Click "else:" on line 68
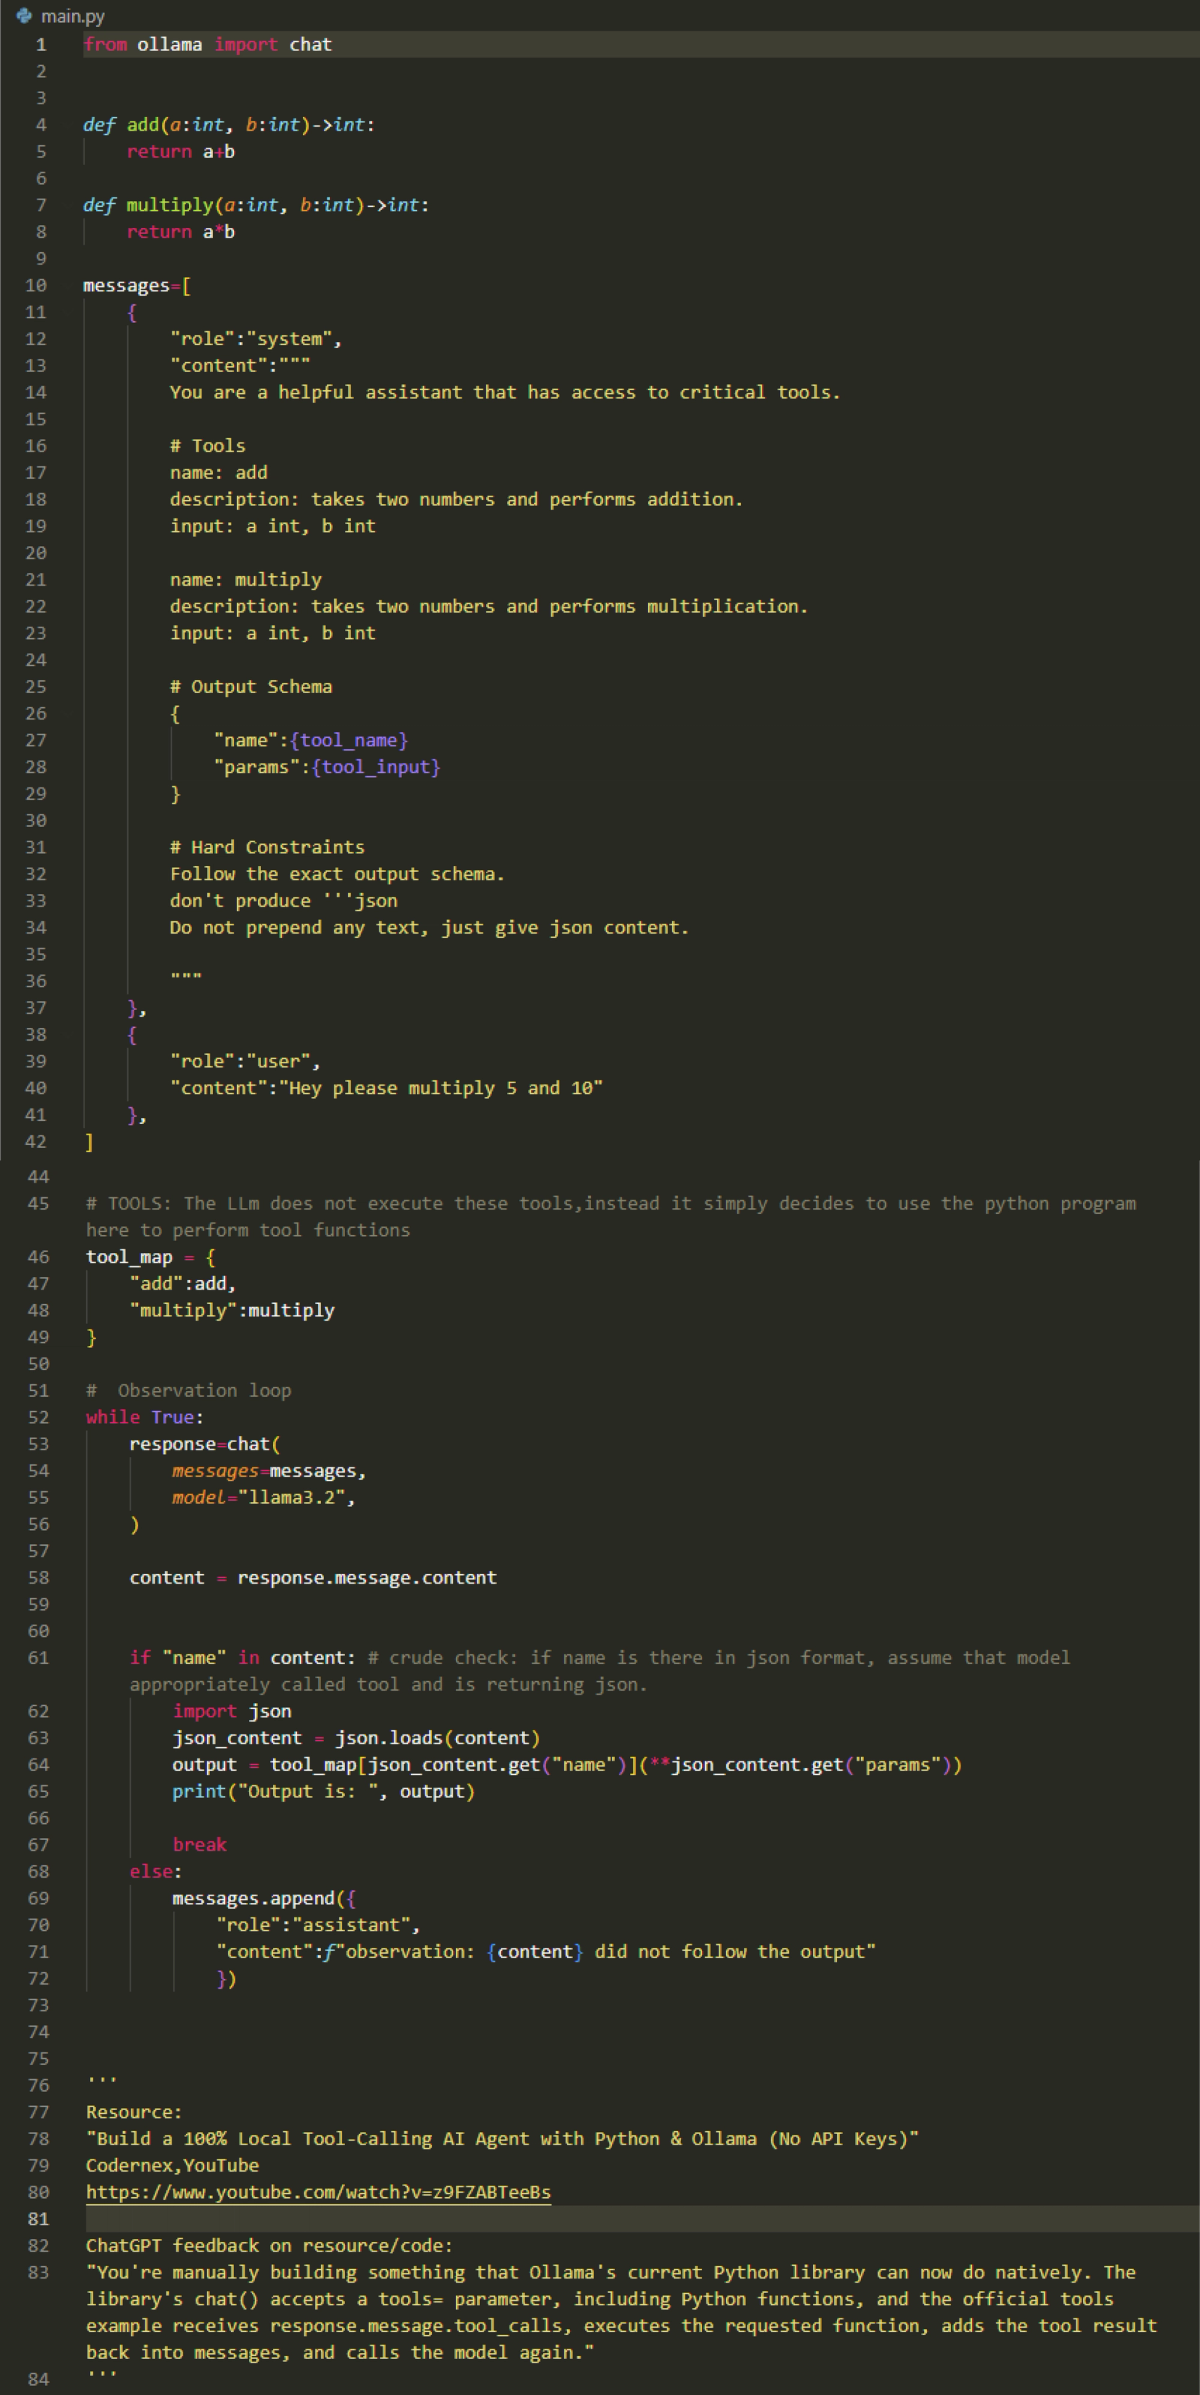The width and height of the screenshot is (1200, 2395). (x=156, y=1871)
